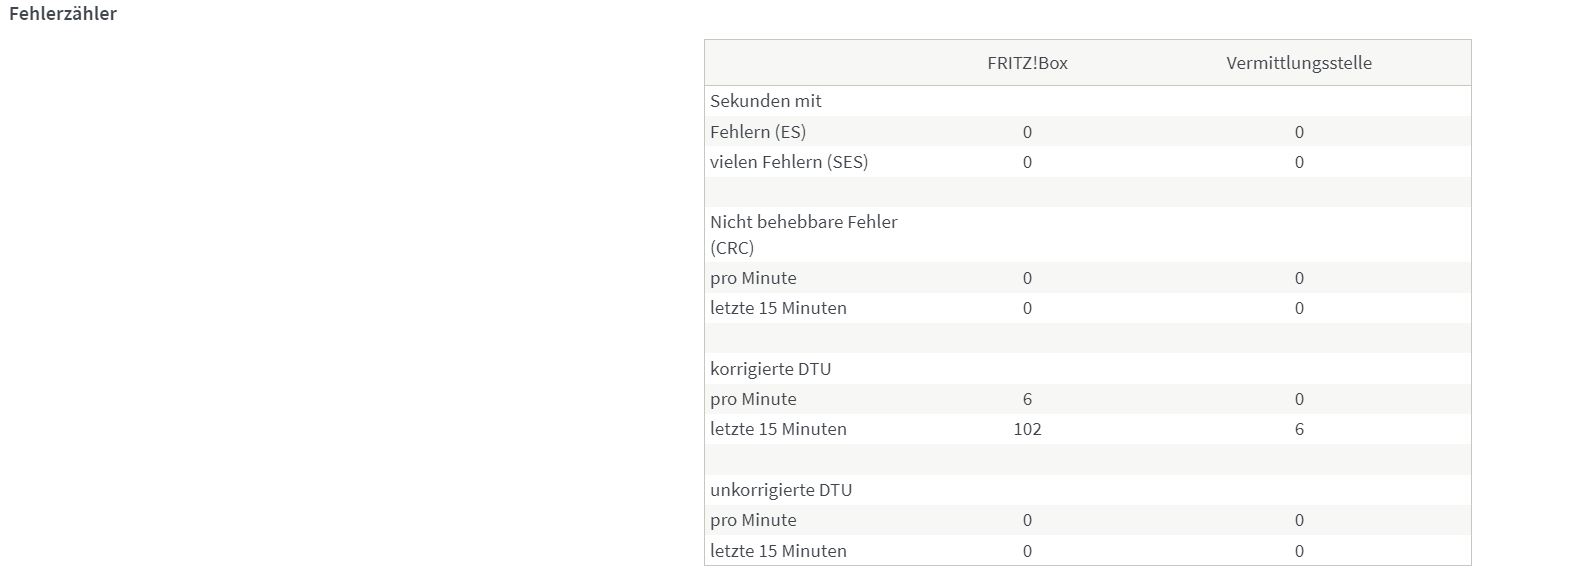Click "pro Minute" under the CRC section
Image resolution: width=1590 pixels, height=572 pixels.
click(x=753, y=278)
